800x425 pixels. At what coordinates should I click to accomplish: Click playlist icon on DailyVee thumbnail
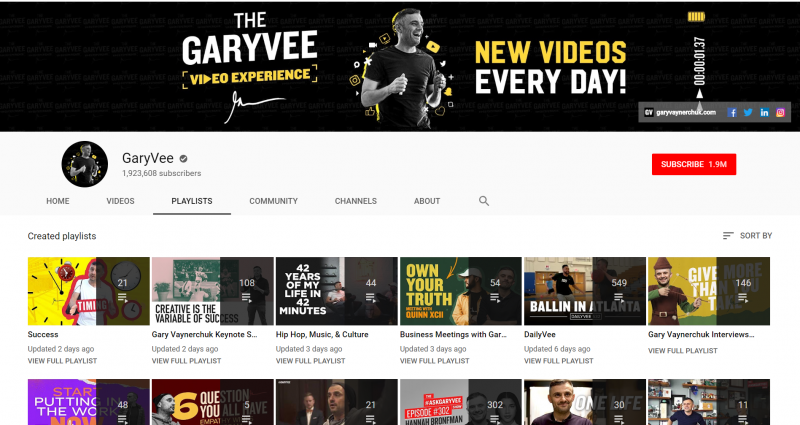618,297
